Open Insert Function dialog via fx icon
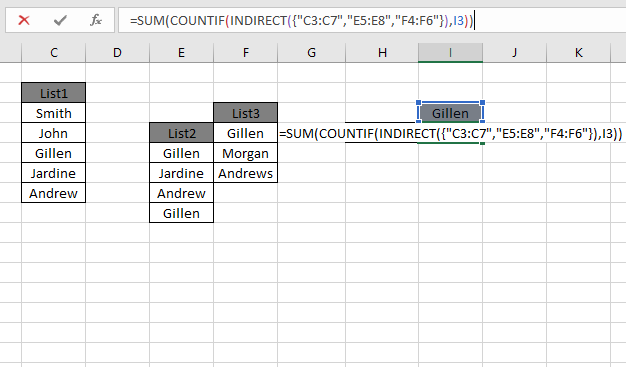 tap(96, 20)
